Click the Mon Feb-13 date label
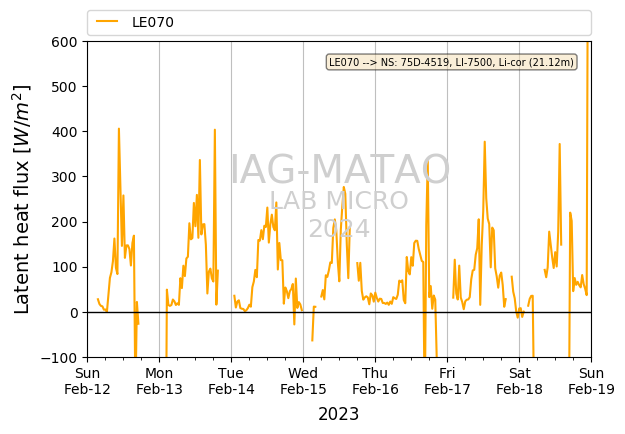This screenshot has width=625, height=434. click(159, 381)
